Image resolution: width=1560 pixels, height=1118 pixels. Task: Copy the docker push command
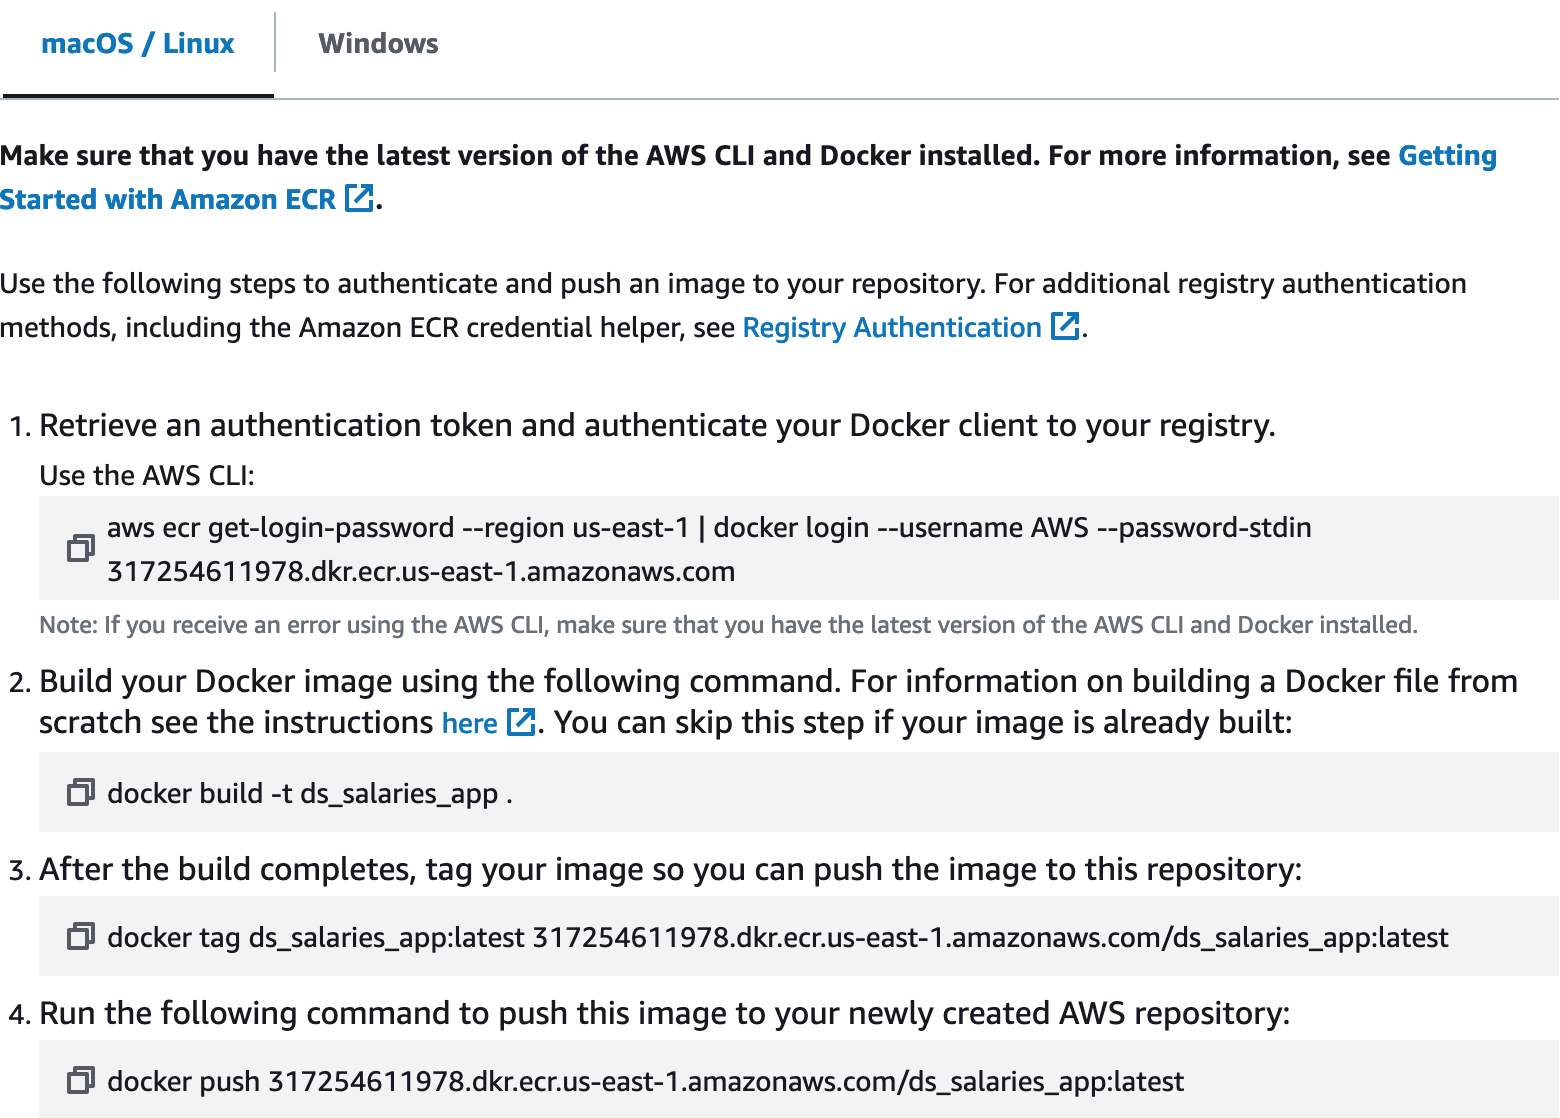(81, 1081)
